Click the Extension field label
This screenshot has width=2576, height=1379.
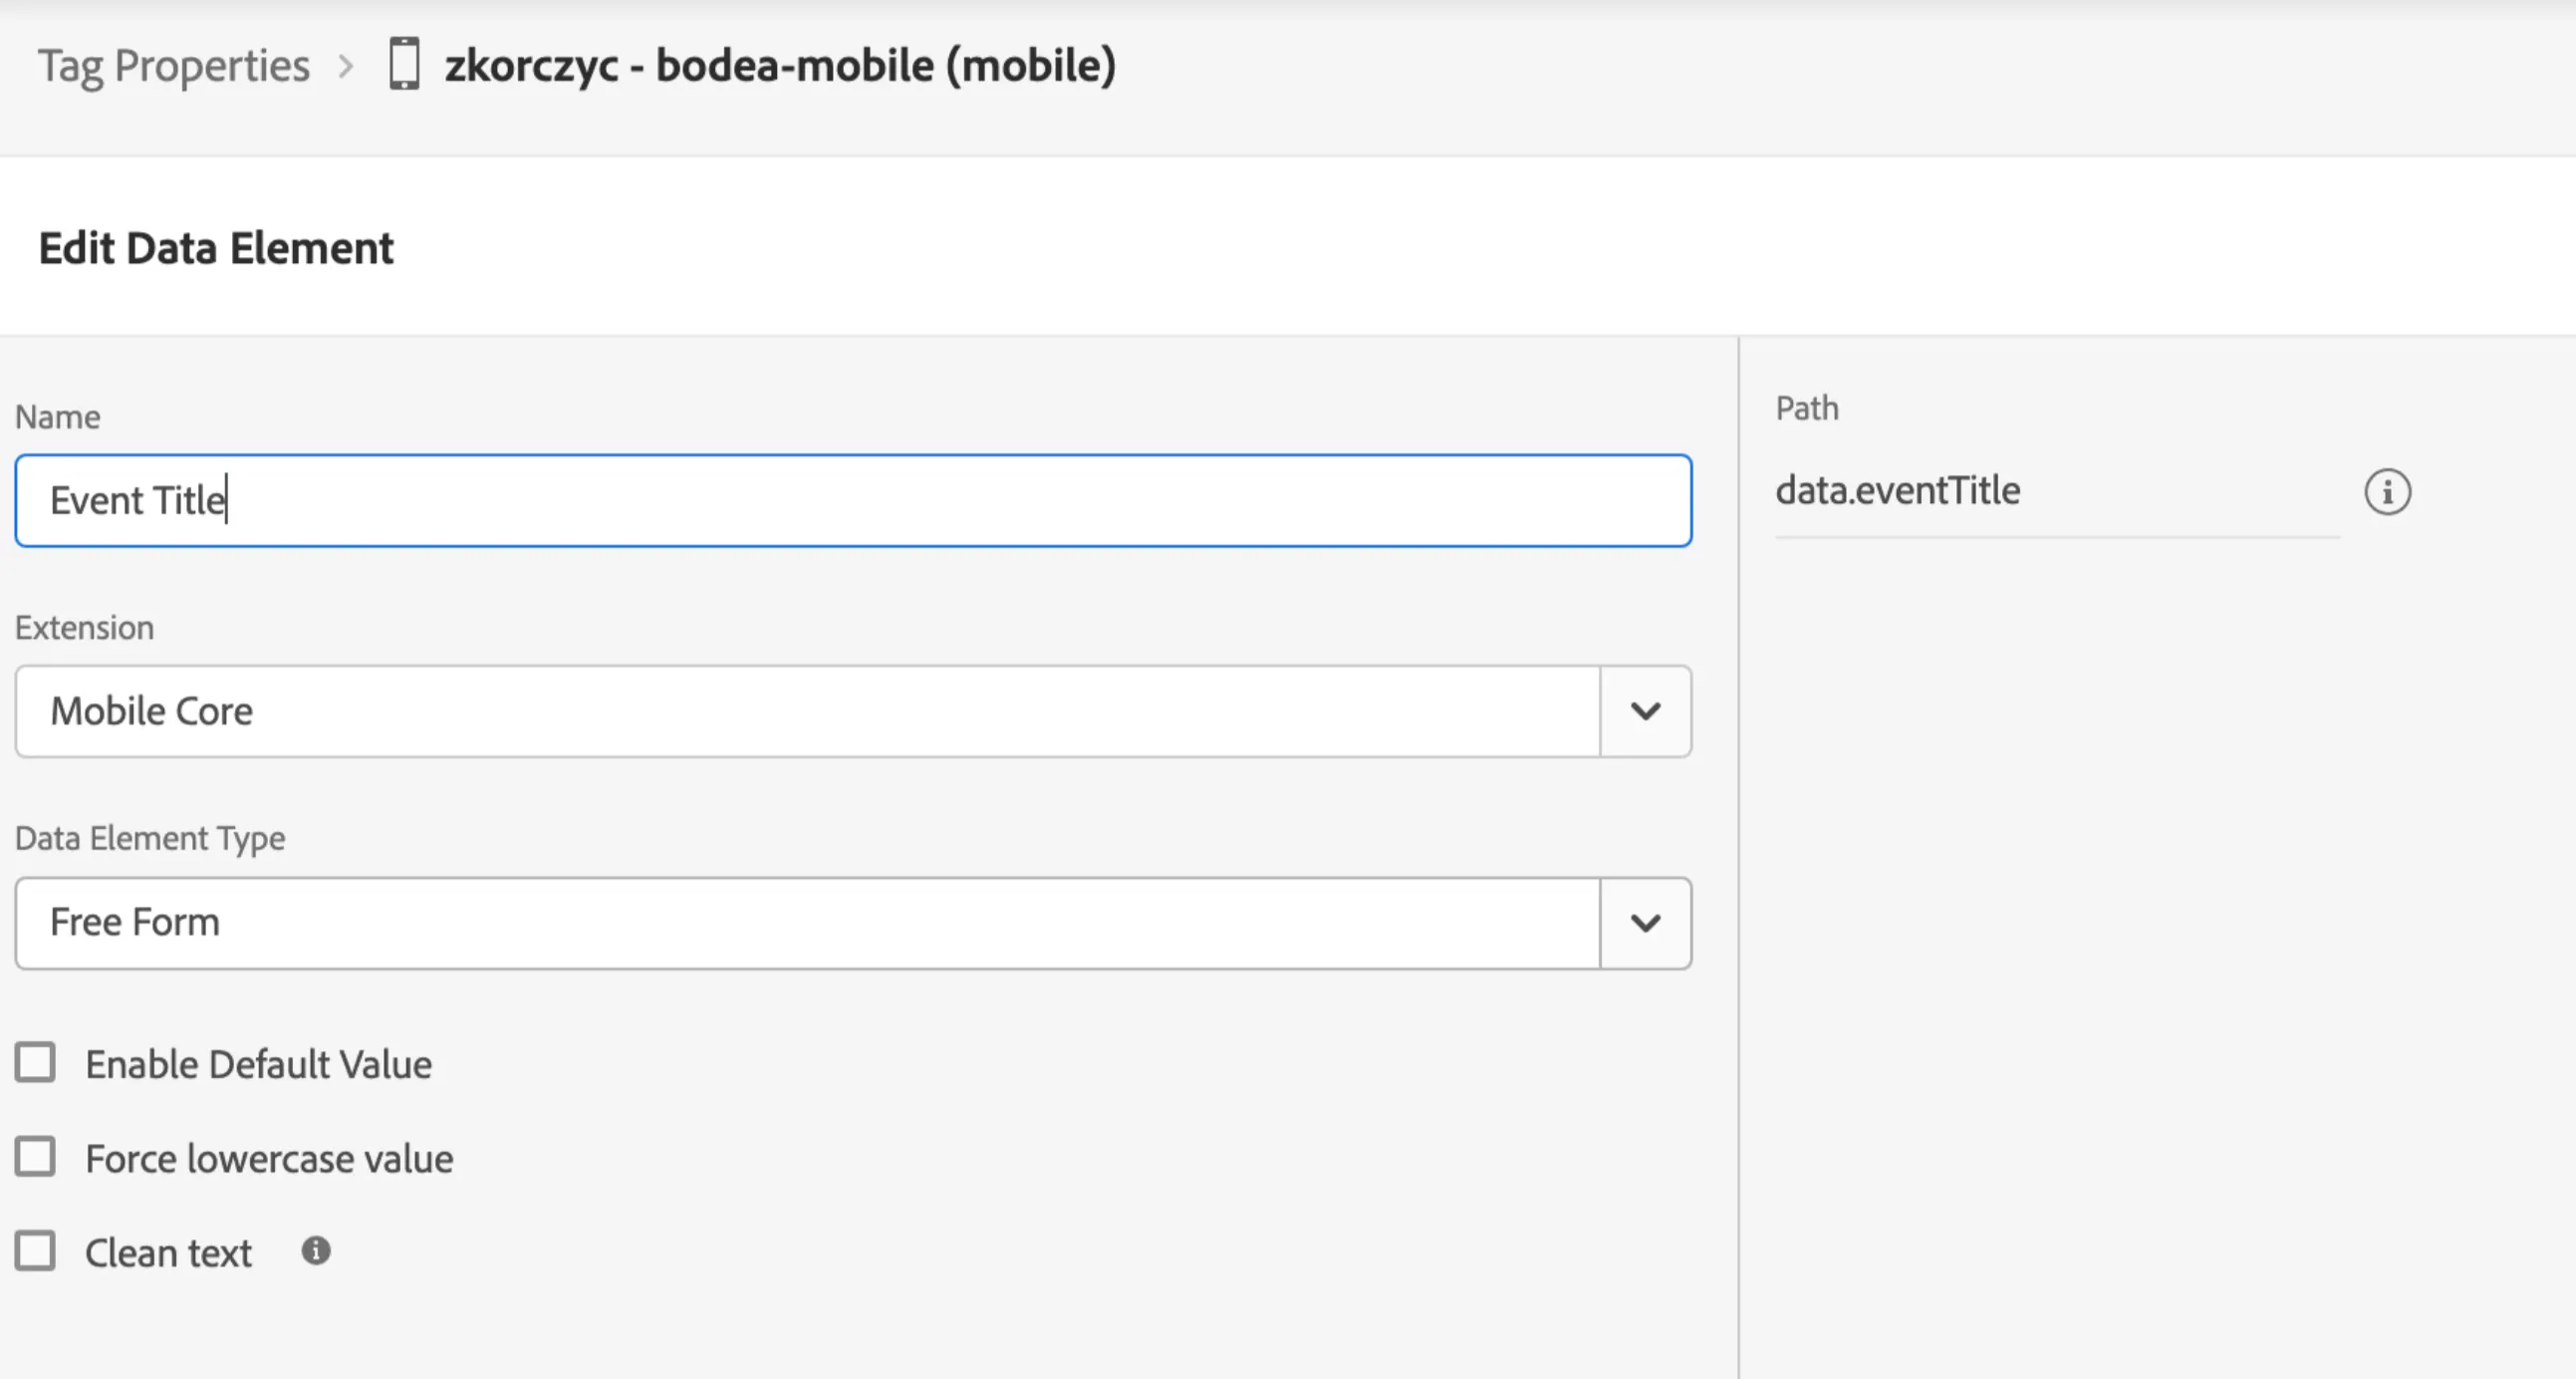(84, 627)
